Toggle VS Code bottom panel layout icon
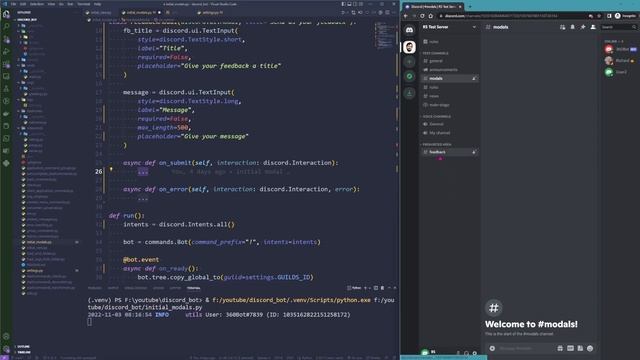The width and height of the screenshot is (640, 360). tap(349, 4)
